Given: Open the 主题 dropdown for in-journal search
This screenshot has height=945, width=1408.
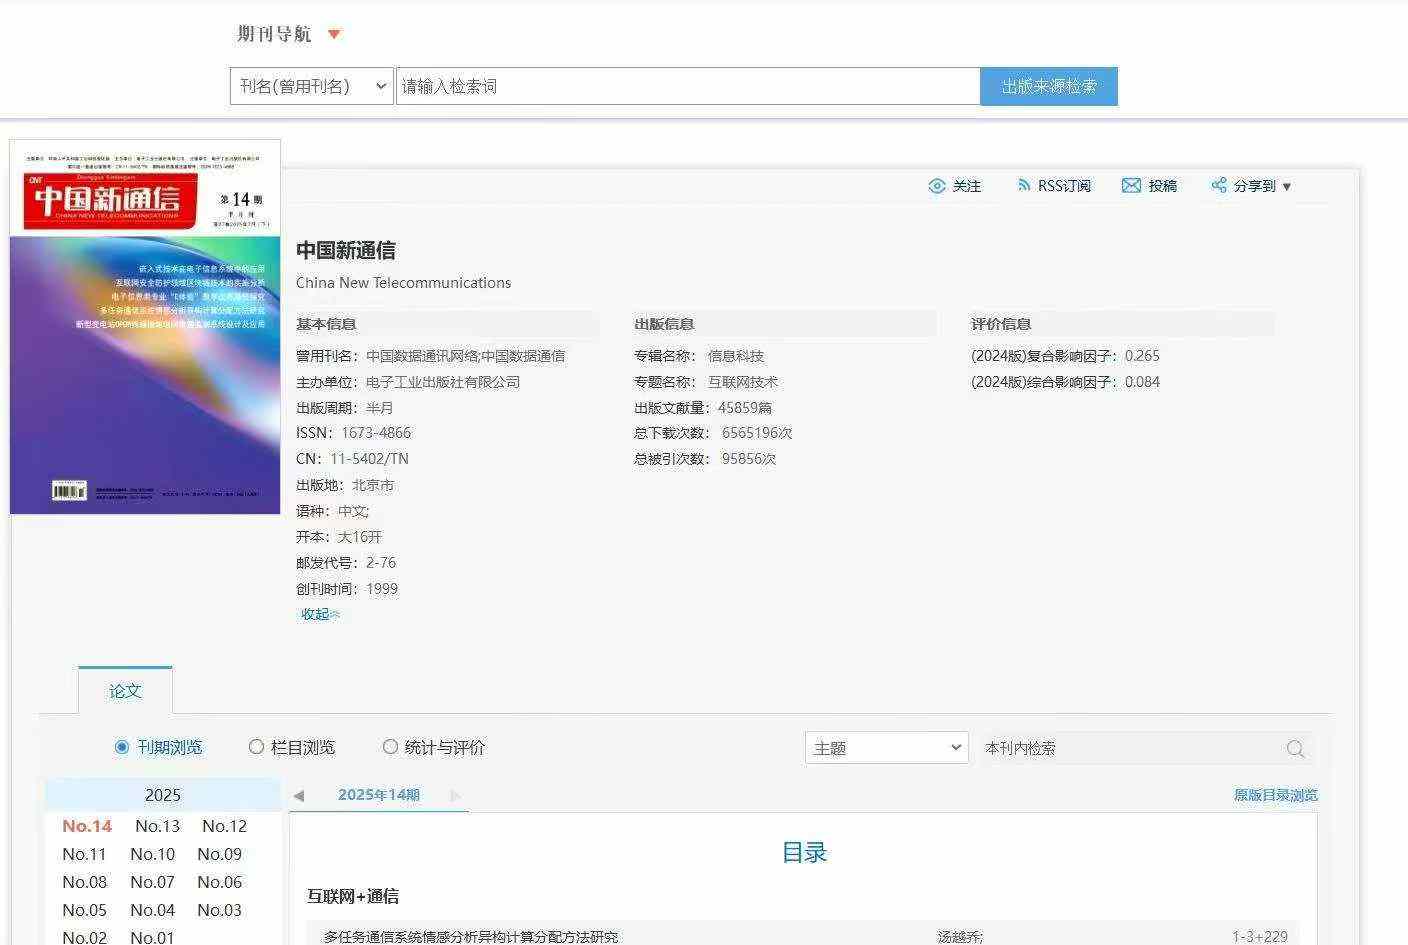Looking at the screenshot, I should (x=886, y=748).
